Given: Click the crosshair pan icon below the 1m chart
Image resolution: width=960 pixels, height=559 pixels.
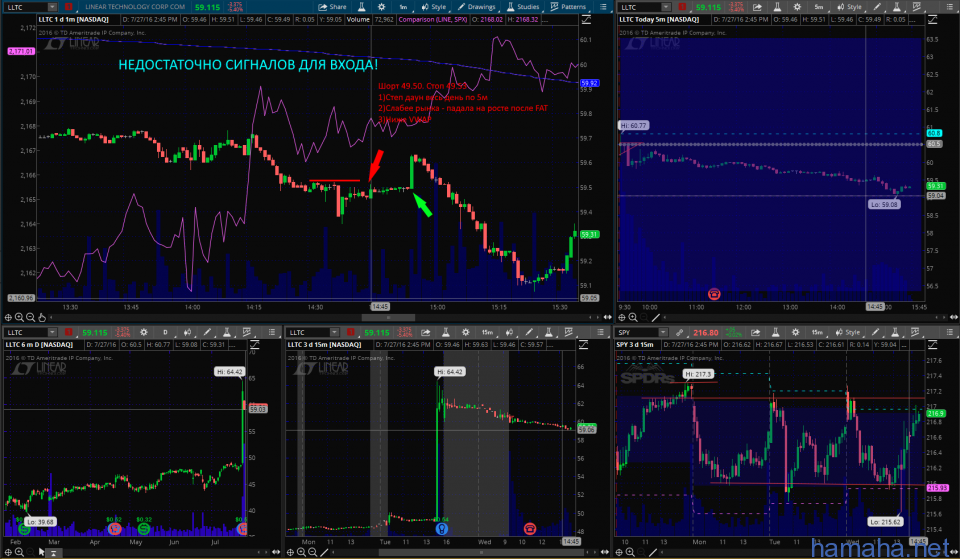Looking at the screenshot, I should (x=9, y=317).
